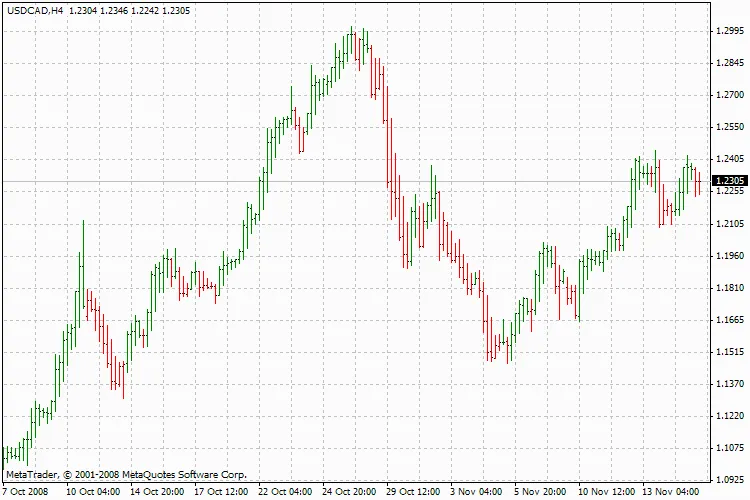Select the 10 Oct 04:00 time label
The image size is (750, 500).
click(x=93, y=492)
